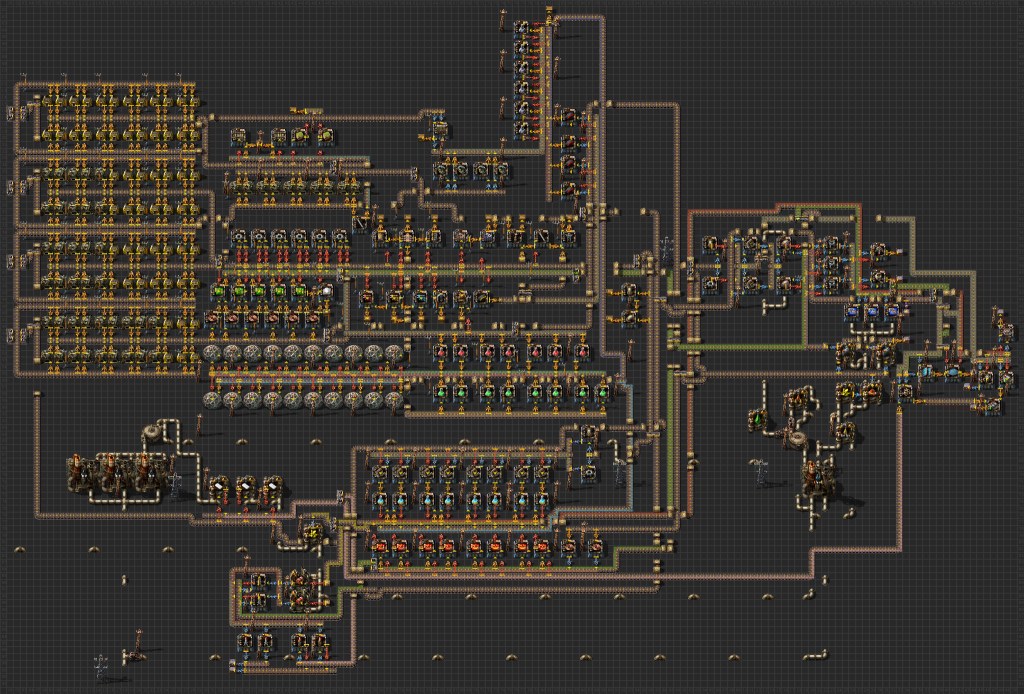Open the rightmost green science pack assembler
Viewport: 1024px width, 694px height.
(603, 393)
